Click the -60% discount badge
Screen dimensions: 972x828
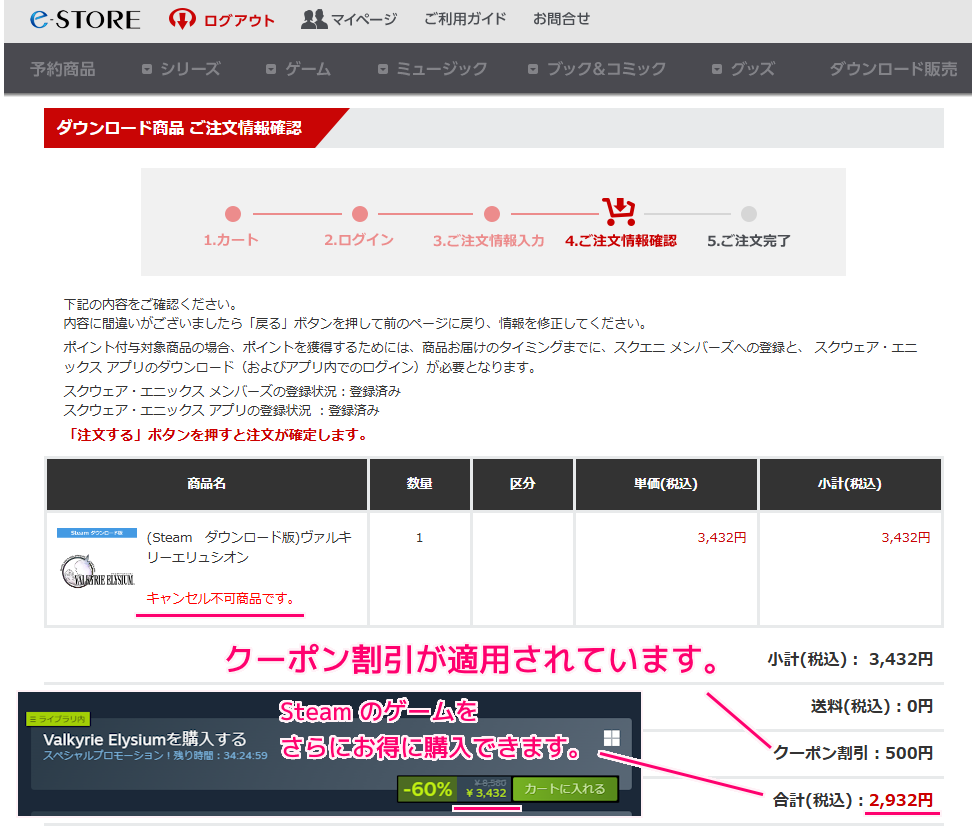pyautogui.click(x=427, y=788)
